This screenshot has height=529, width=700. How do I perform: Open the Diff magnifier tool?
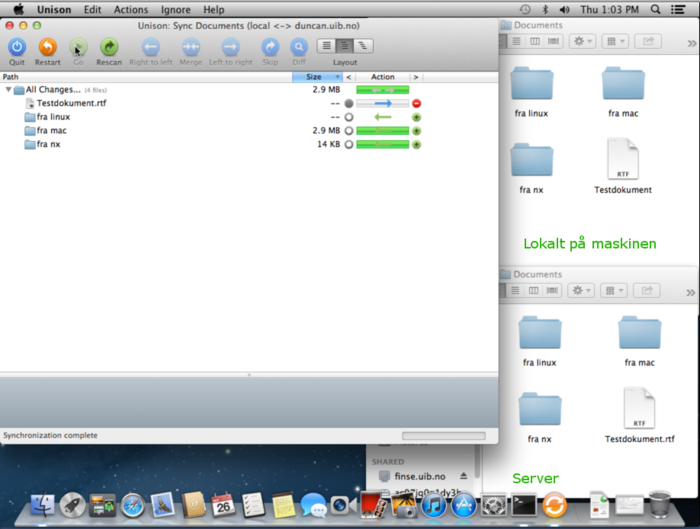tap(299, 46)
